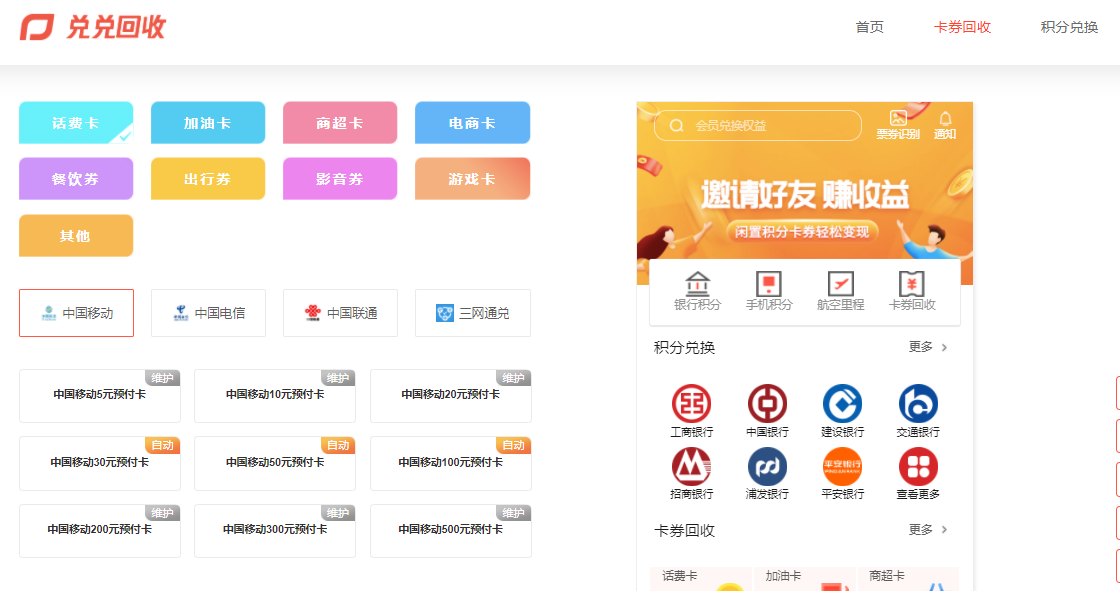
Task: Select the 加油卡 category
Action: [x=208, y=123]
